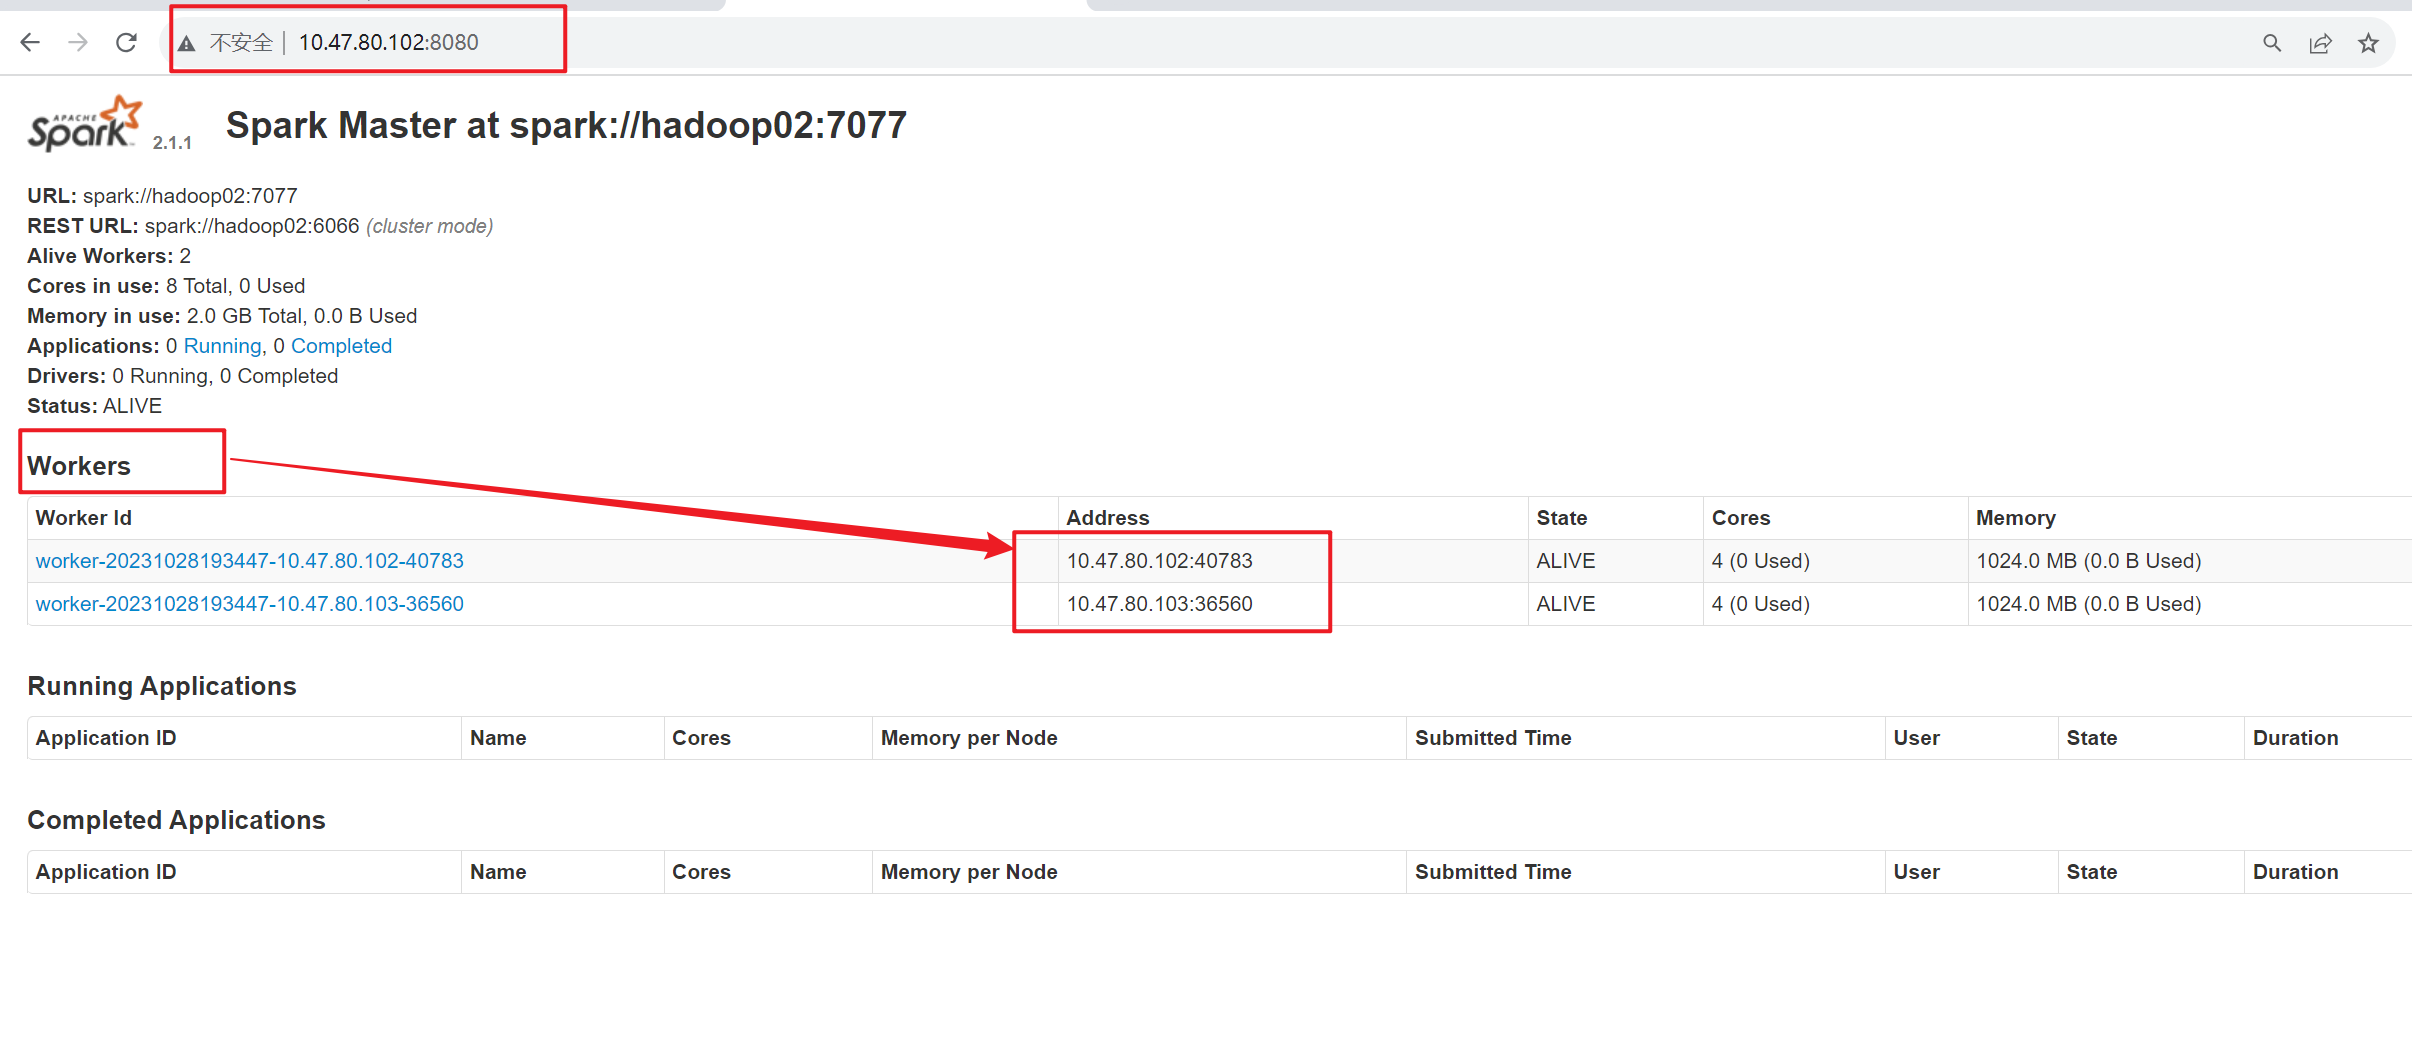The image size is (2412, 1049).
Task: Click the Worker Id column header
Action: pos(84,518)
